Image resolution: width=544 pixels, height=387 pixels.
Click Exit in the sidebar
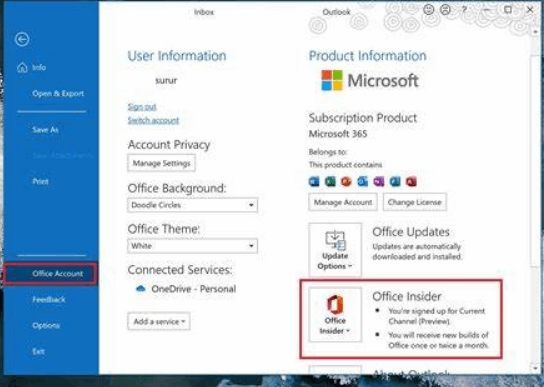[x=39, y=351]
